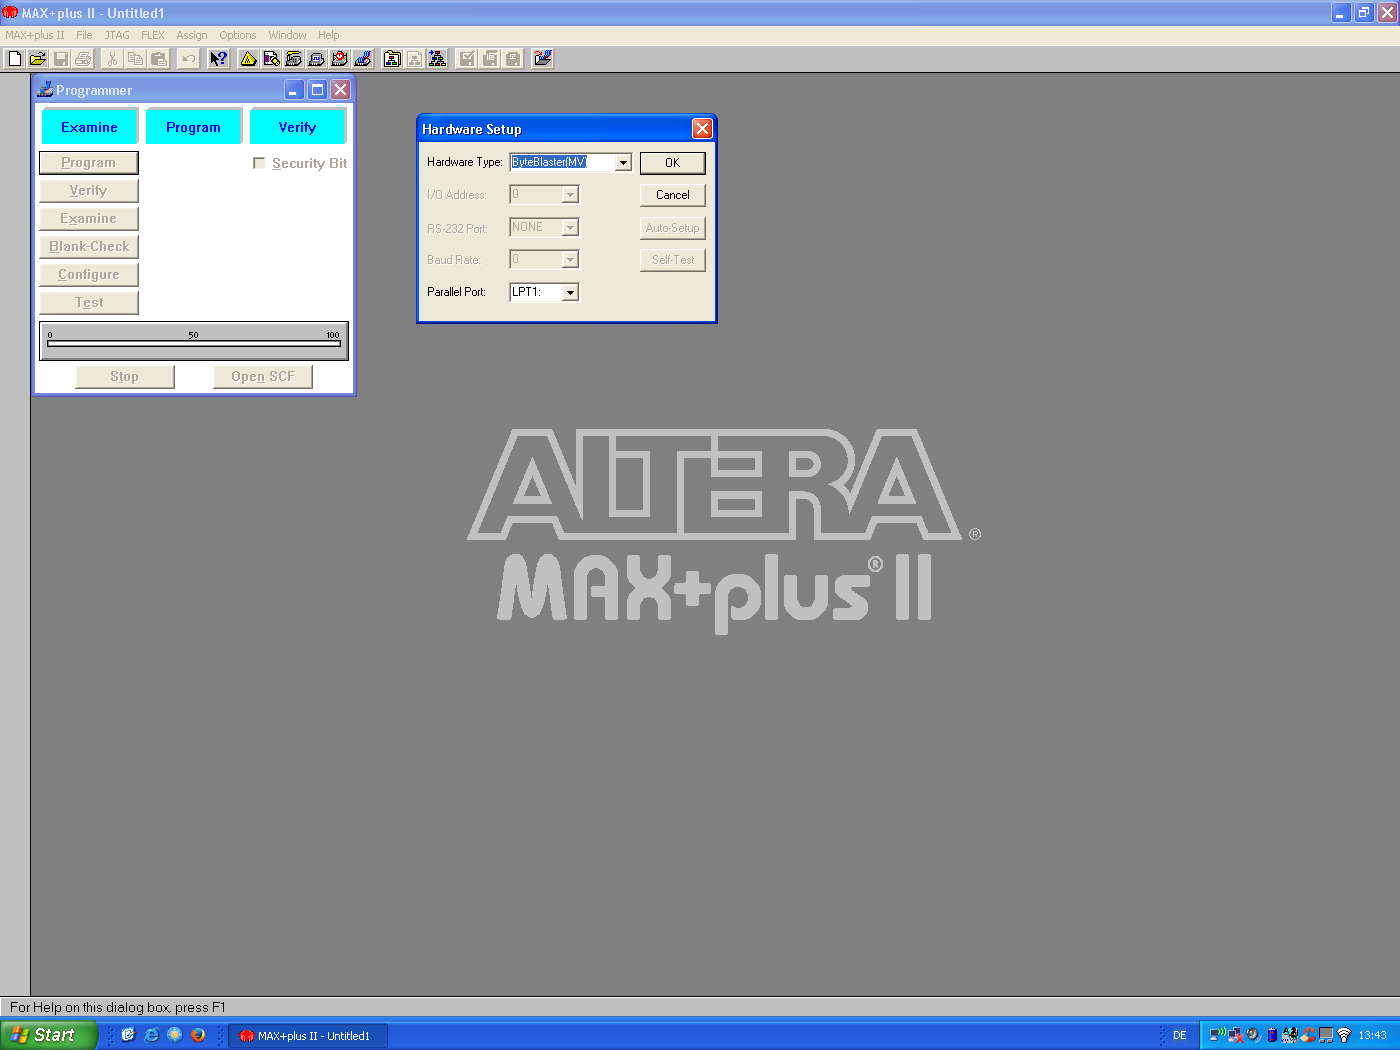Click the Copy toolbar icon
The height and width of the screenshot is (1050, 1400).
(135, 59)
